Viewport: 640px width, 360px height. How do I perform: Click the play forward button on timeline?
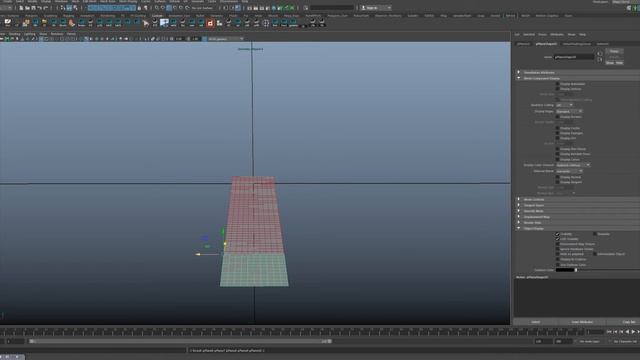point(633,332)
